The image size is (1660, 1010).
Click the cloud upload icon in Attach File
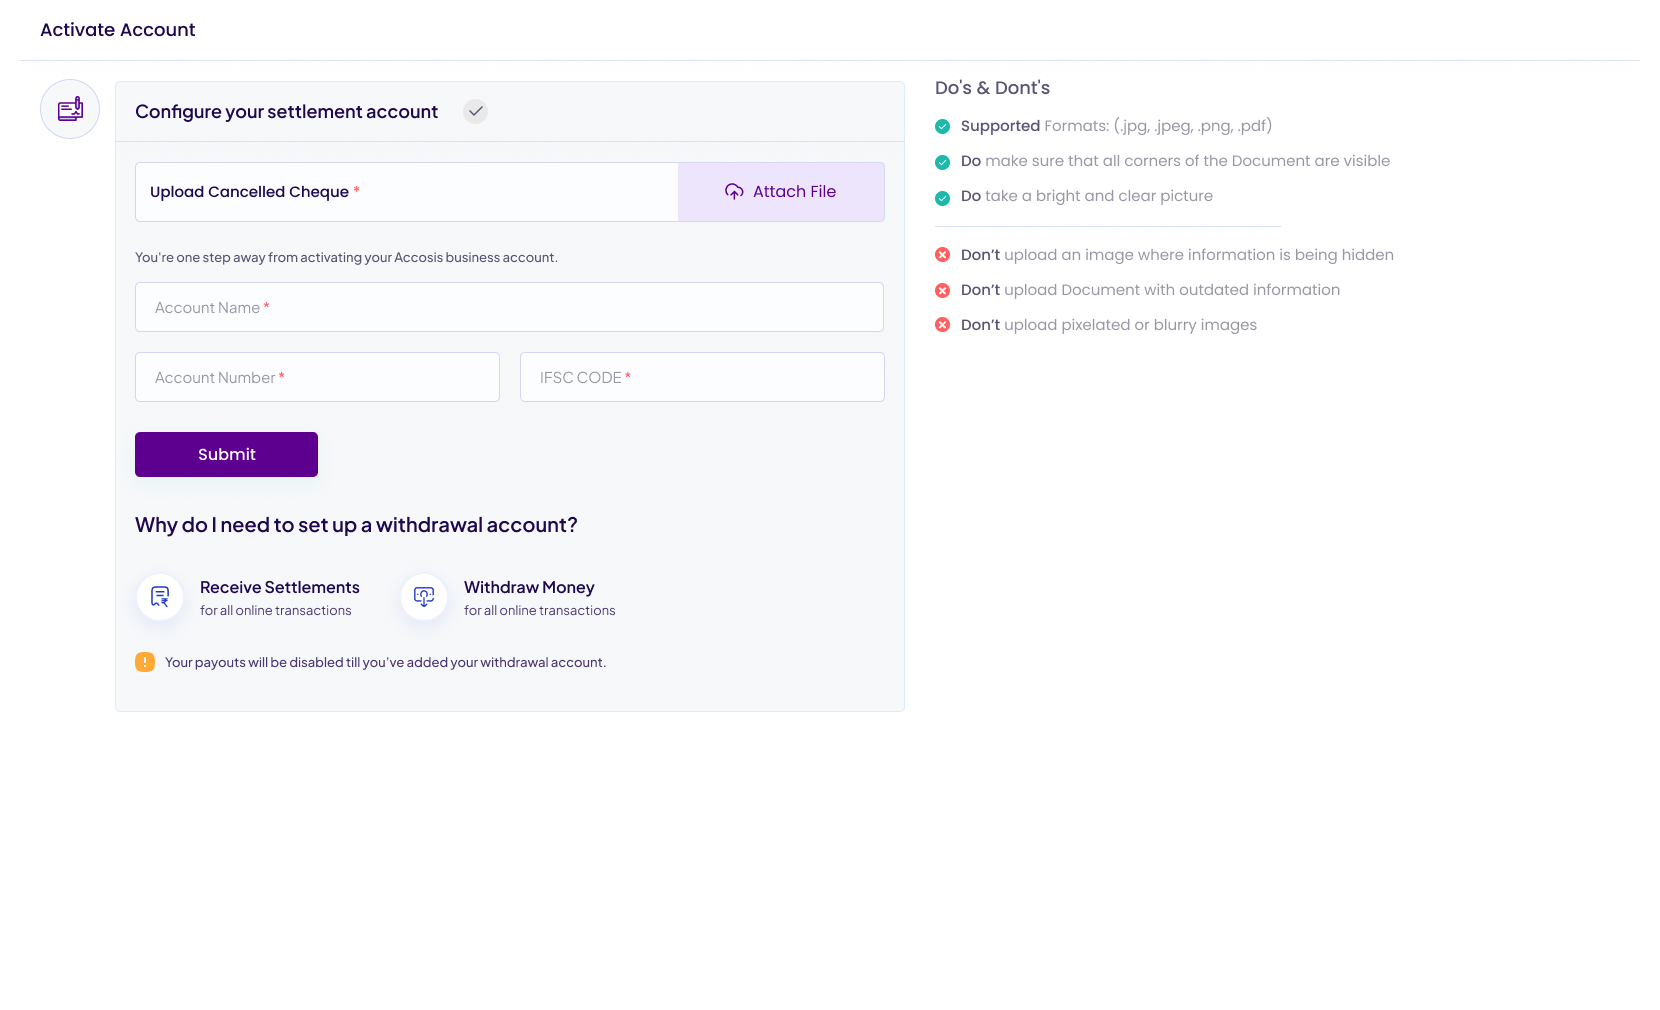734,191
